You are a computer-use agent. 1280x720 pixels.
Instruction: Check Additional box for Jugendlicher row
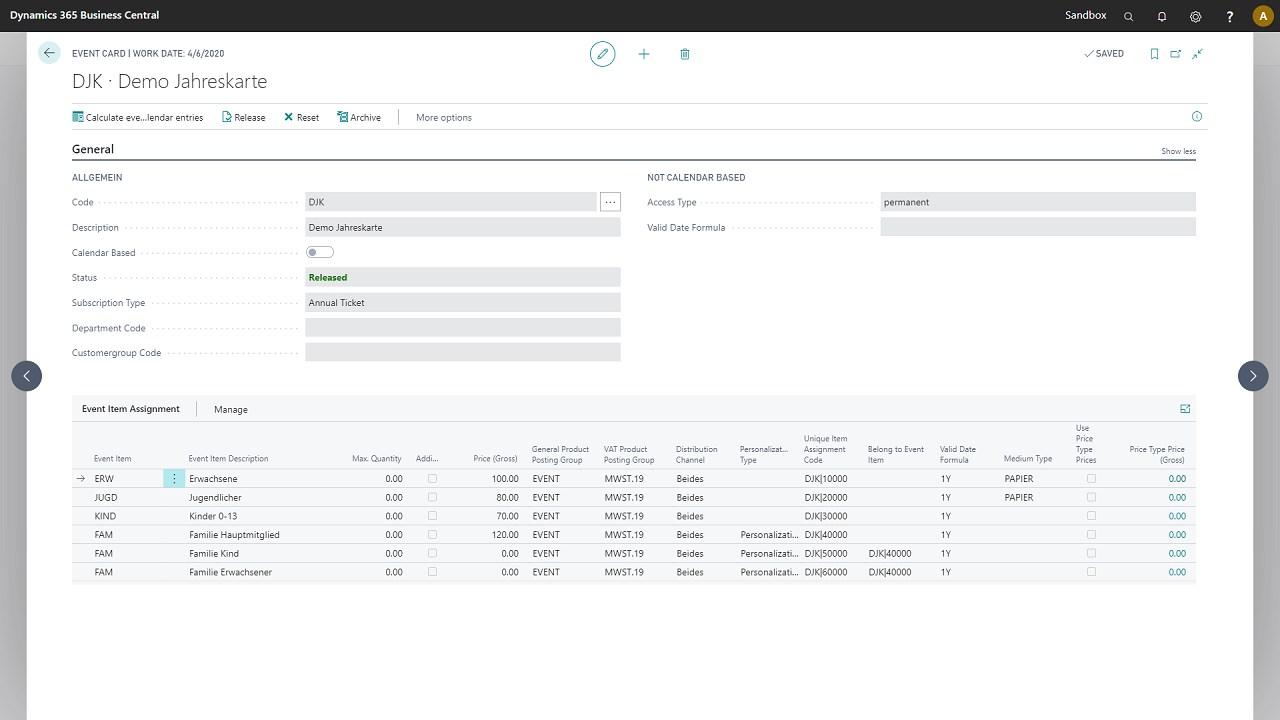[x=432, y=497]
